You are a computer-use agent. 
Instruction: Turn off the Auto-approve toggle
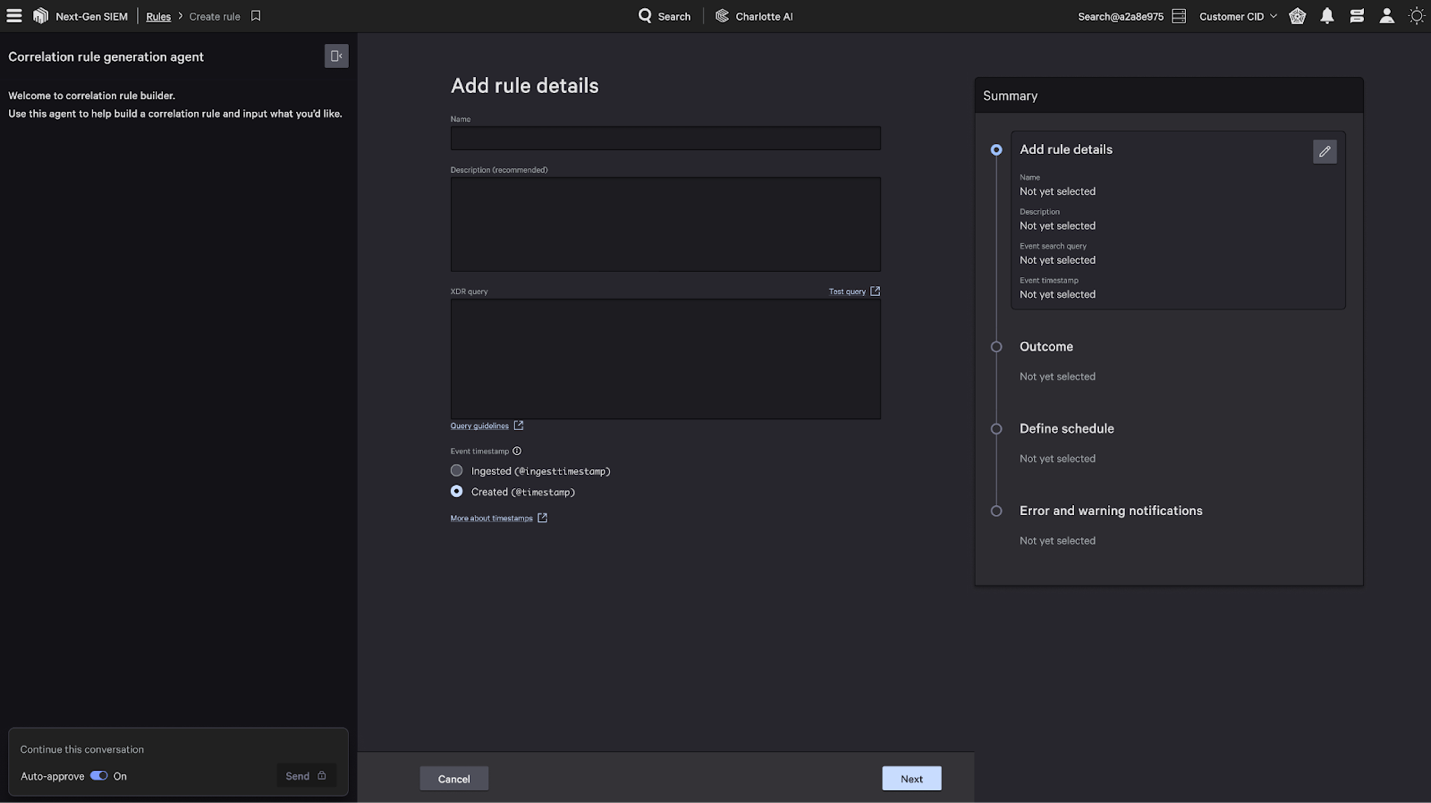coord(99,776)
